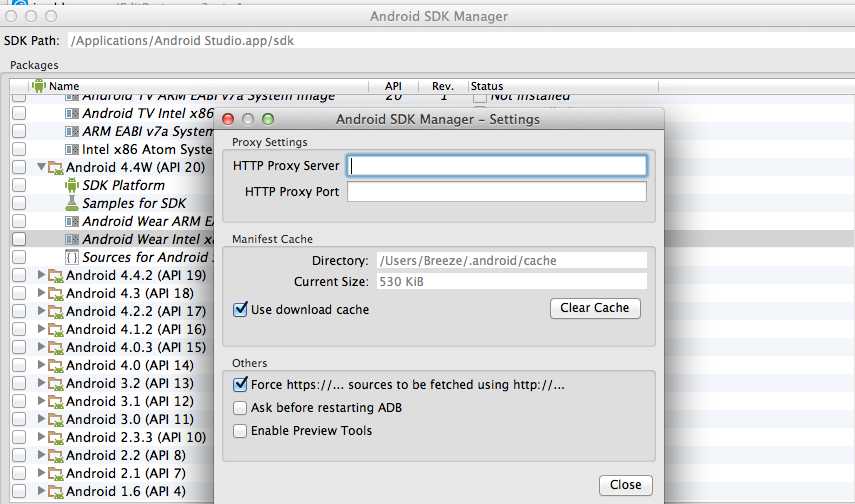Expand the Android 2.3.3 (API 10) group
The image size is (855, 504).
coord(41,437)
